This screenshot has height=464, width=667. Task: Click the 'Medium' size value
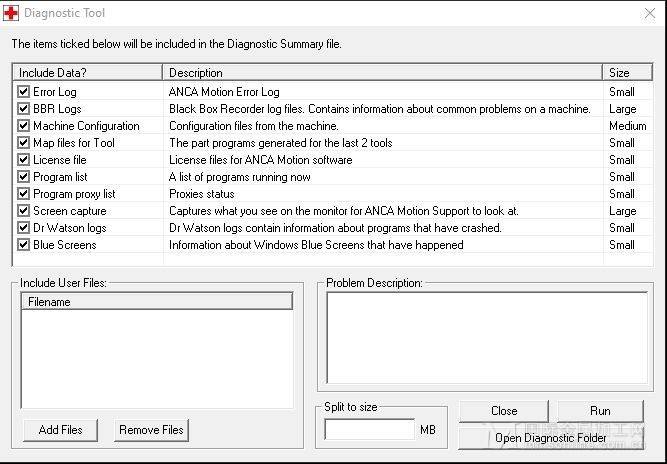[x=628, y=126]
